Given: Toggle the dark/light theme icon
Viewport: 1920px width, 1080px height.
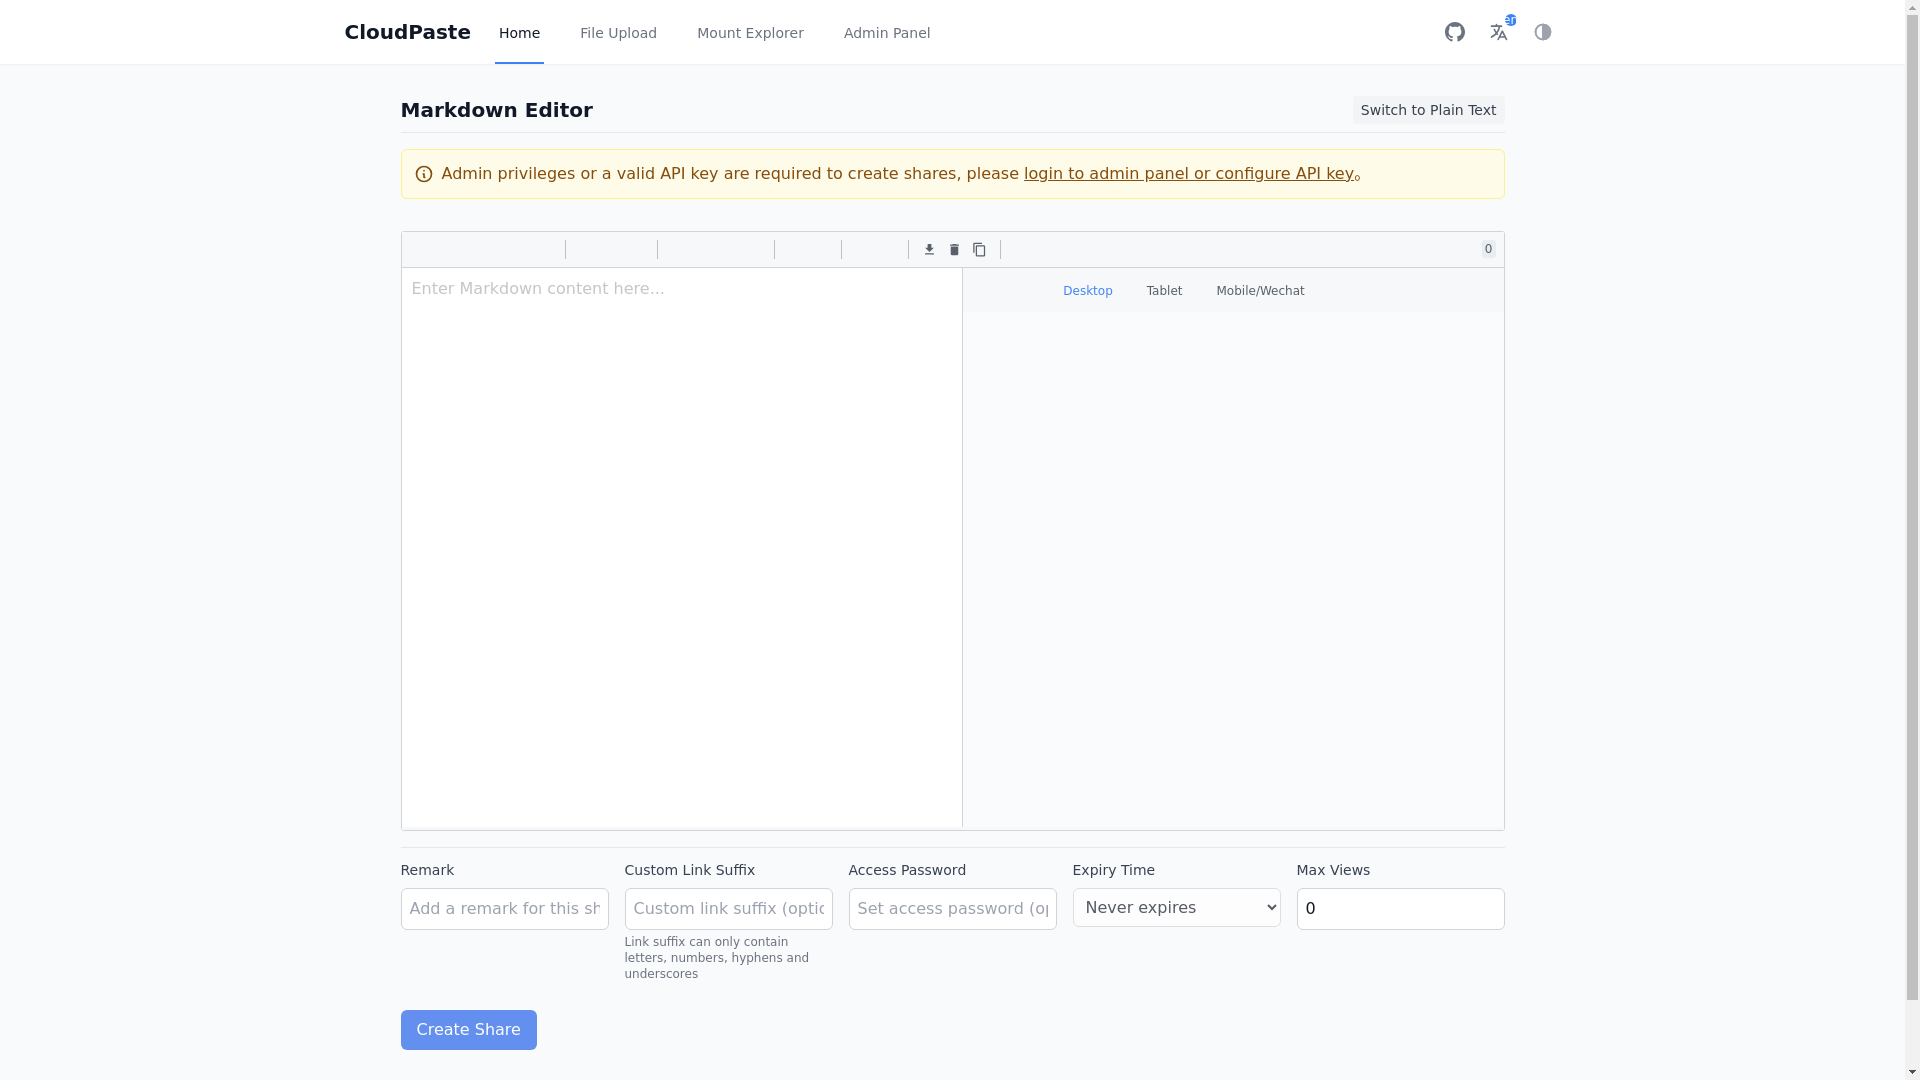Looking at the screenshot, I should tap(1543, 32).
